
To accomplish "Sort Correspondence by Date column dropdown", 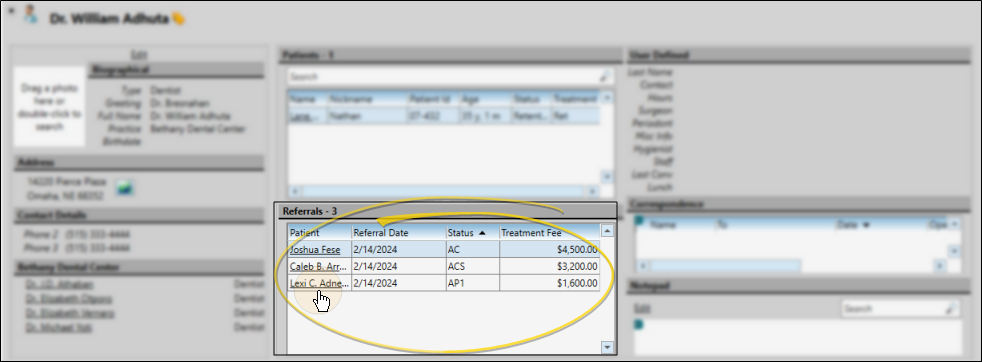I will pyautogui.click(x=853, y=225).
